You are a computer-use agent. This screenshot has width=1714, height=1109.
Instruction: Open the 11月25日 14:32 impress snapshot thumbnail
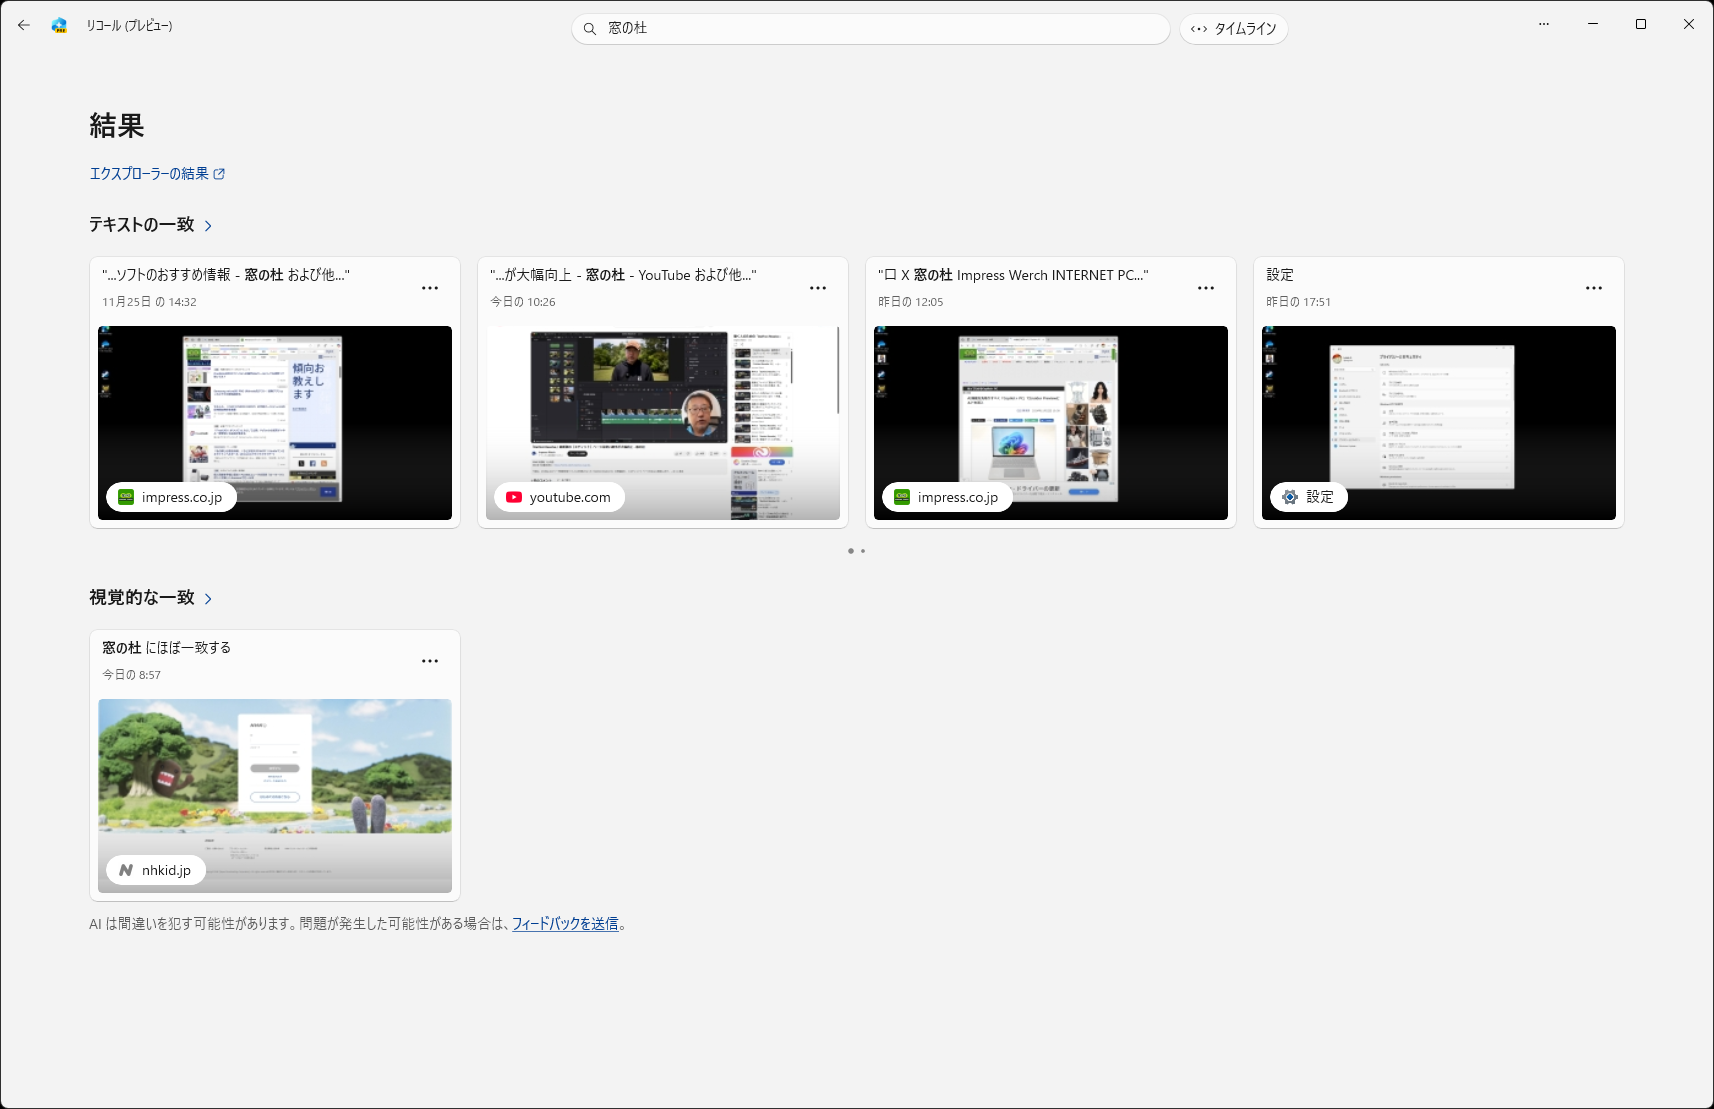275,423
